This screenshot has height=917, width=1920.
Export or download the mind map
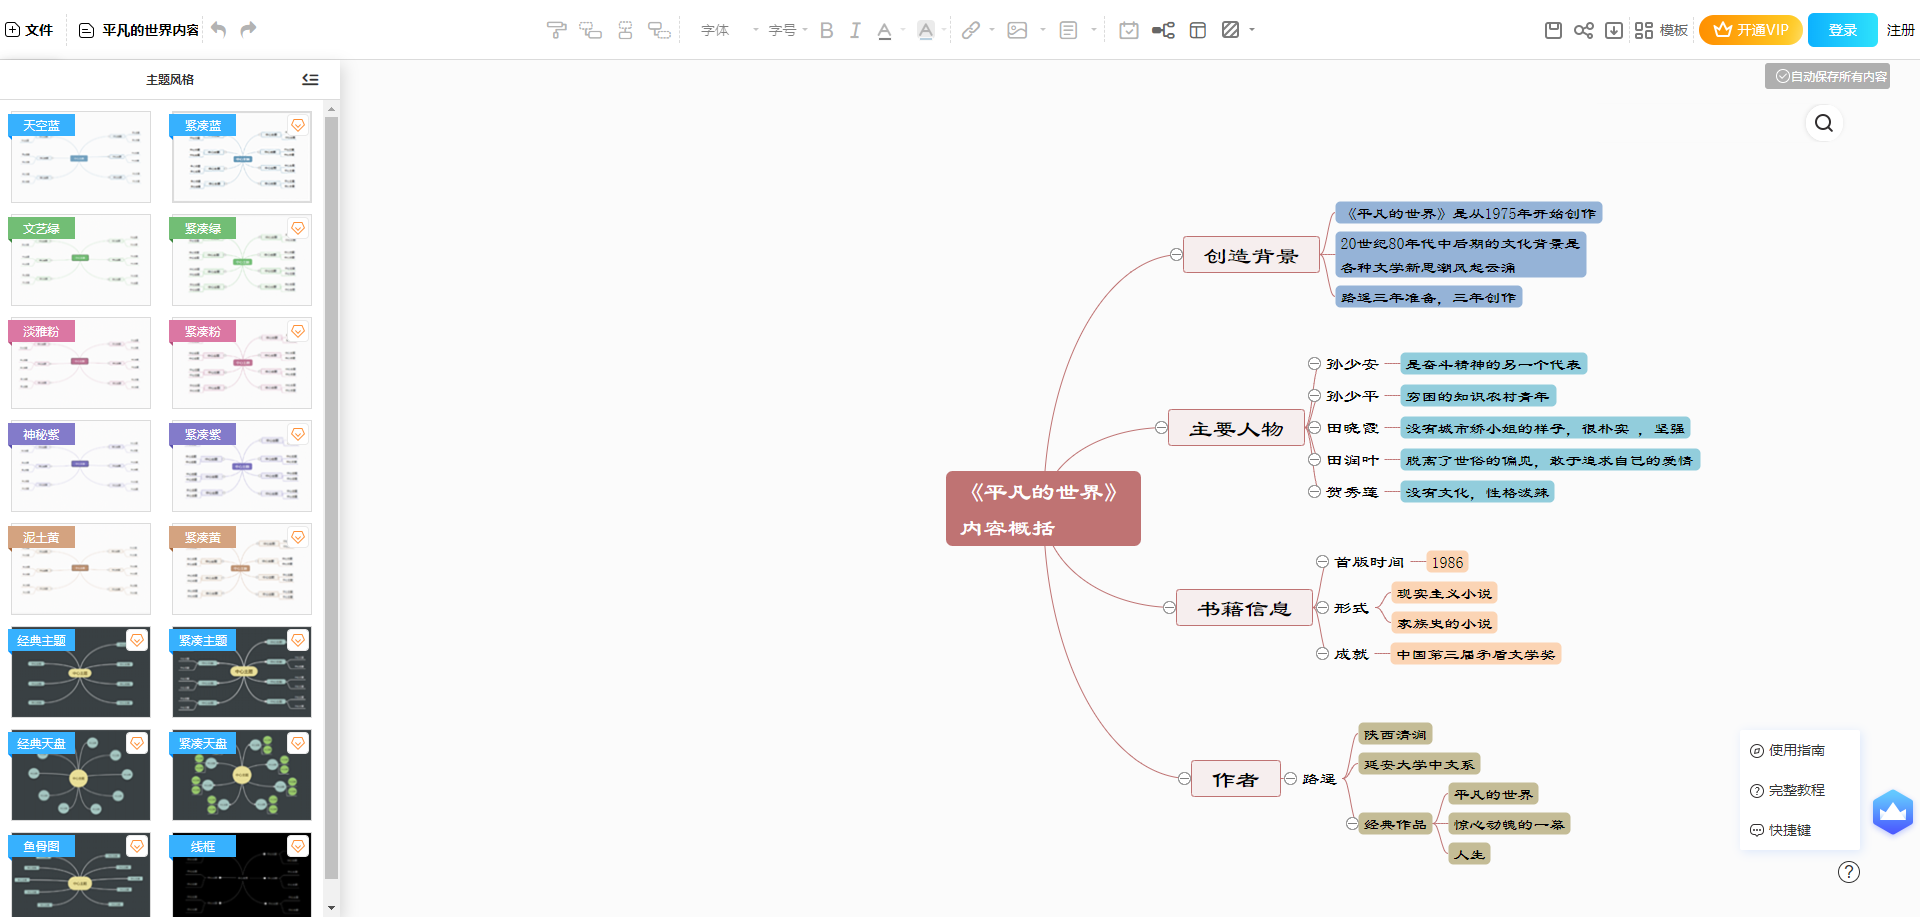point(1614,30)
